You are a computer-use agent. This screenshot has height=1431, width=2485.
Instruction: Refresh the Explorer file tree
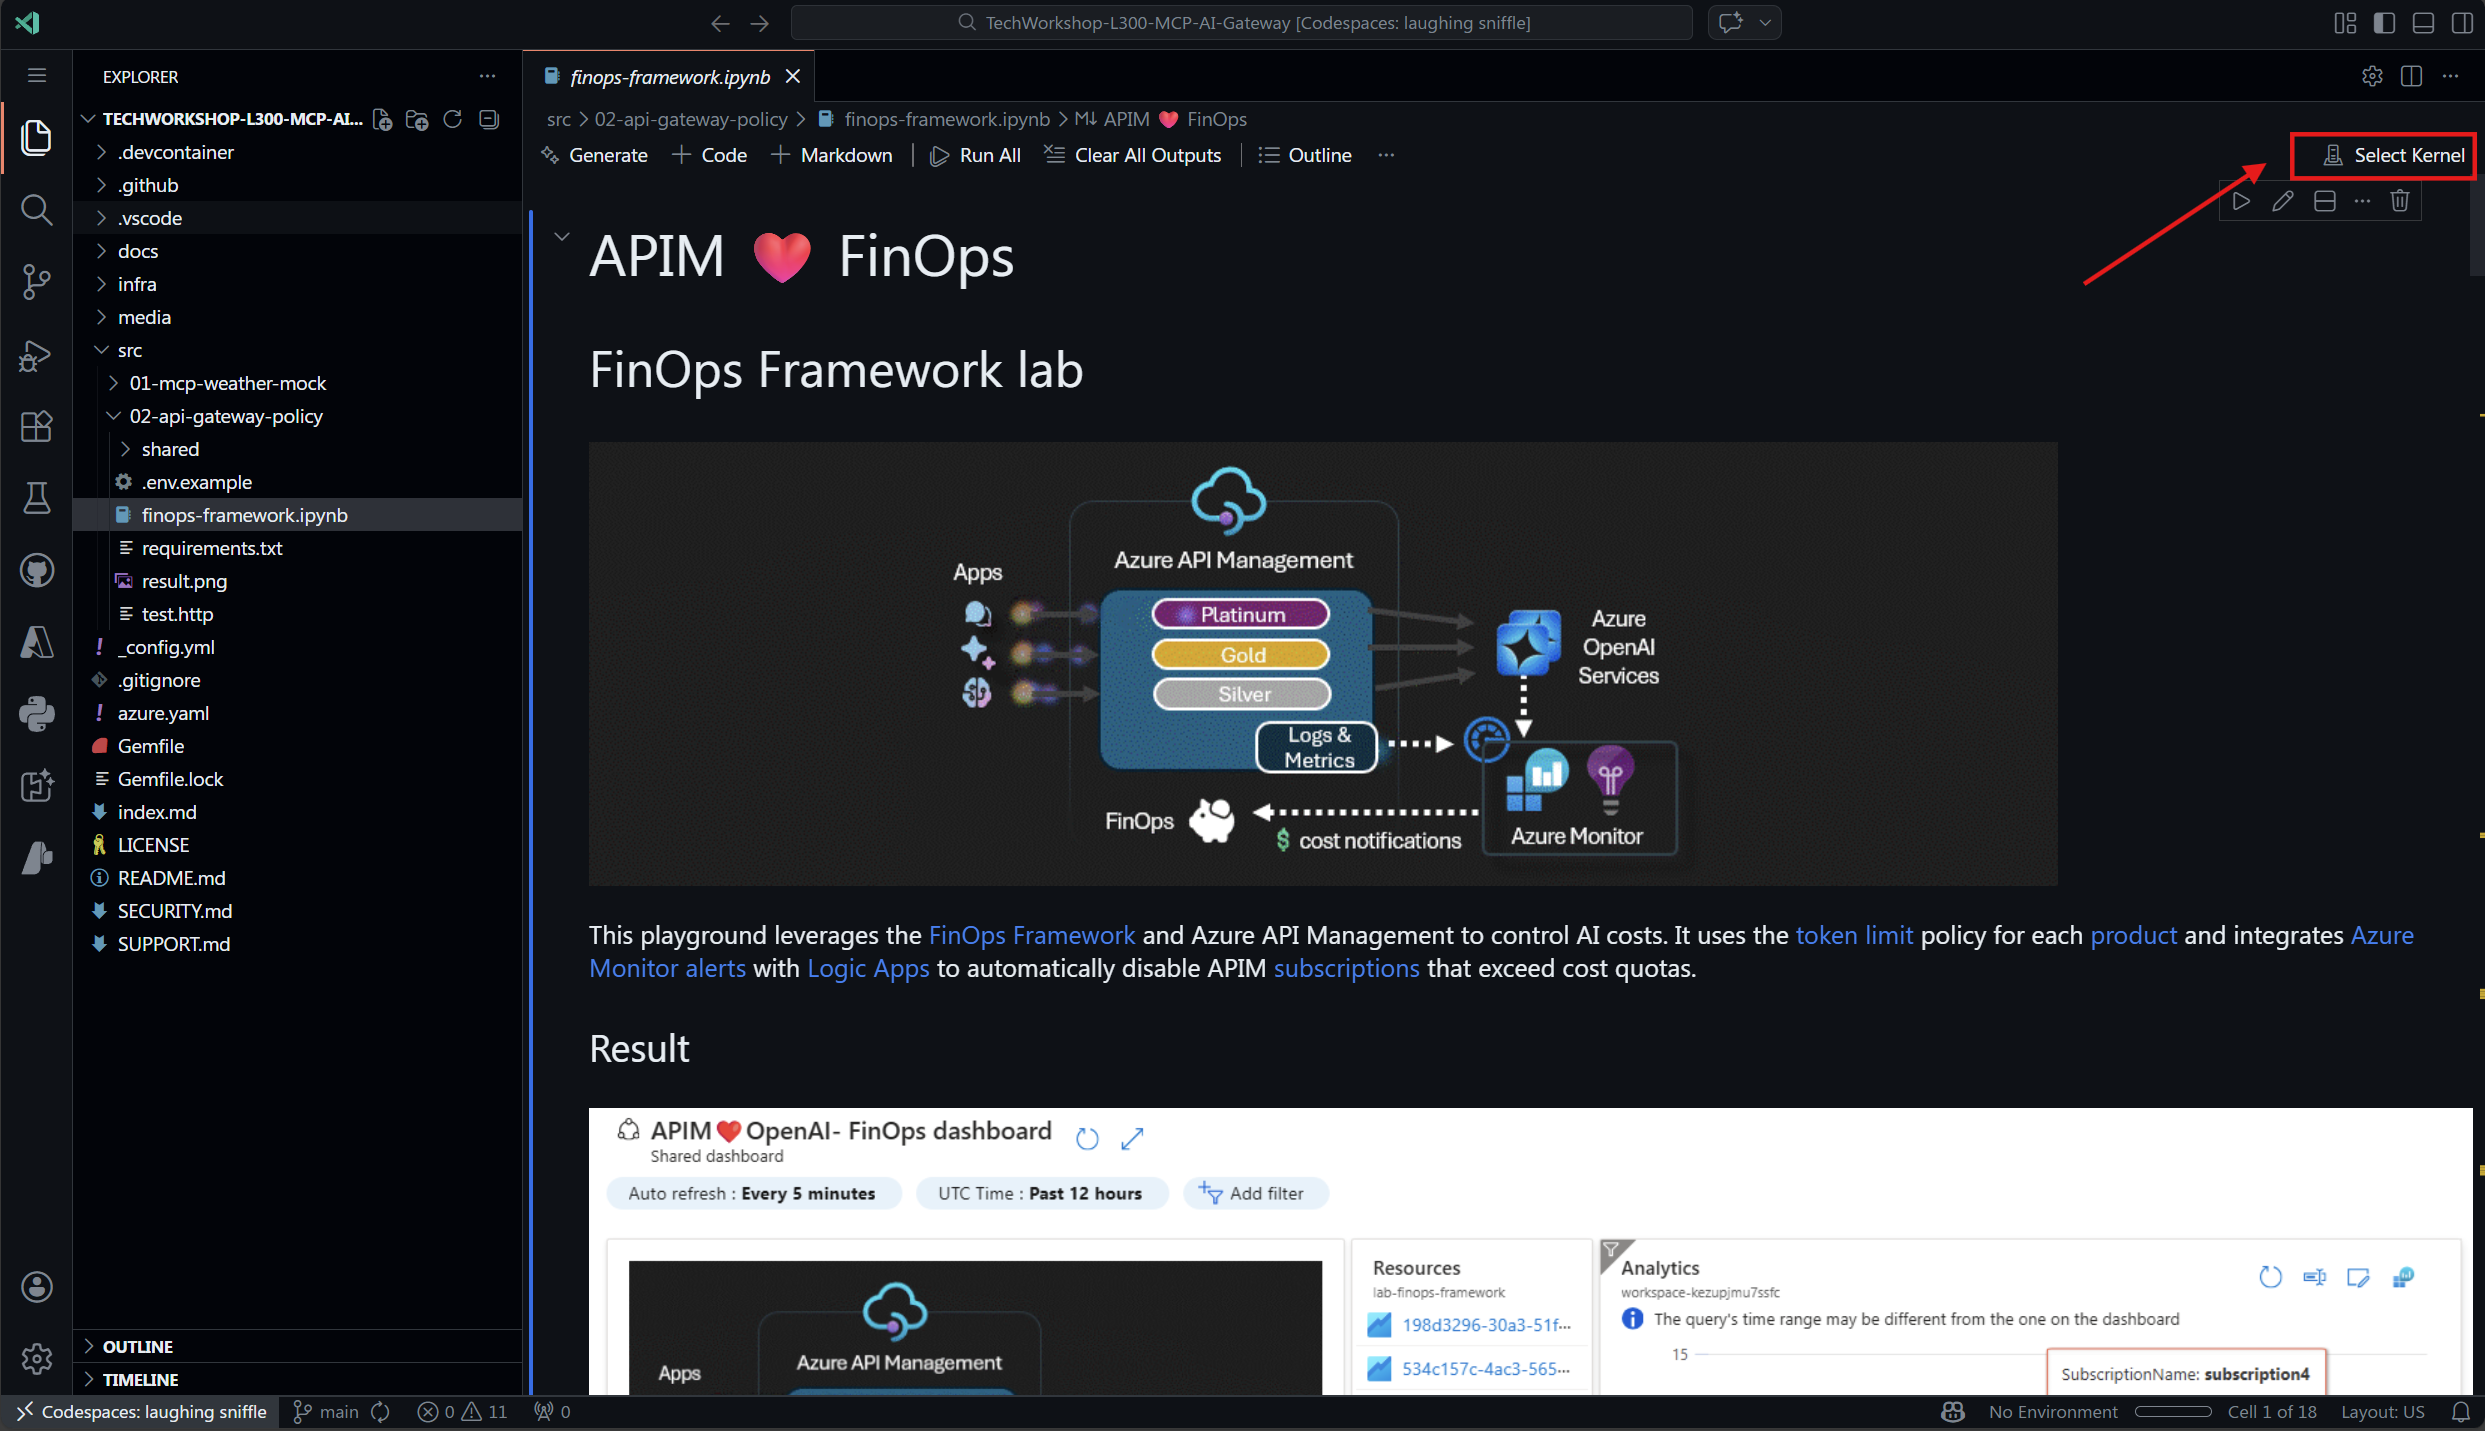coord(453,120)
